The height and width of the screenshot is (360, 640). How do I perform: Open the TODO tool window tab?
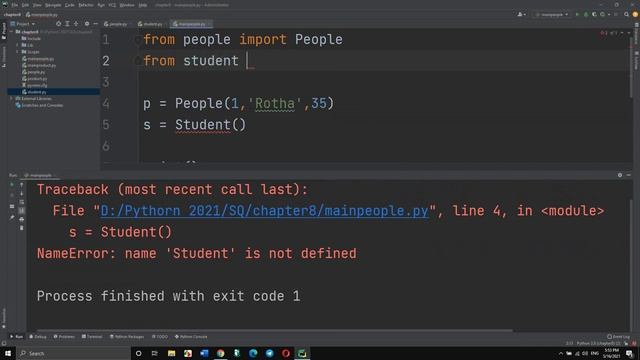(160, 337)
